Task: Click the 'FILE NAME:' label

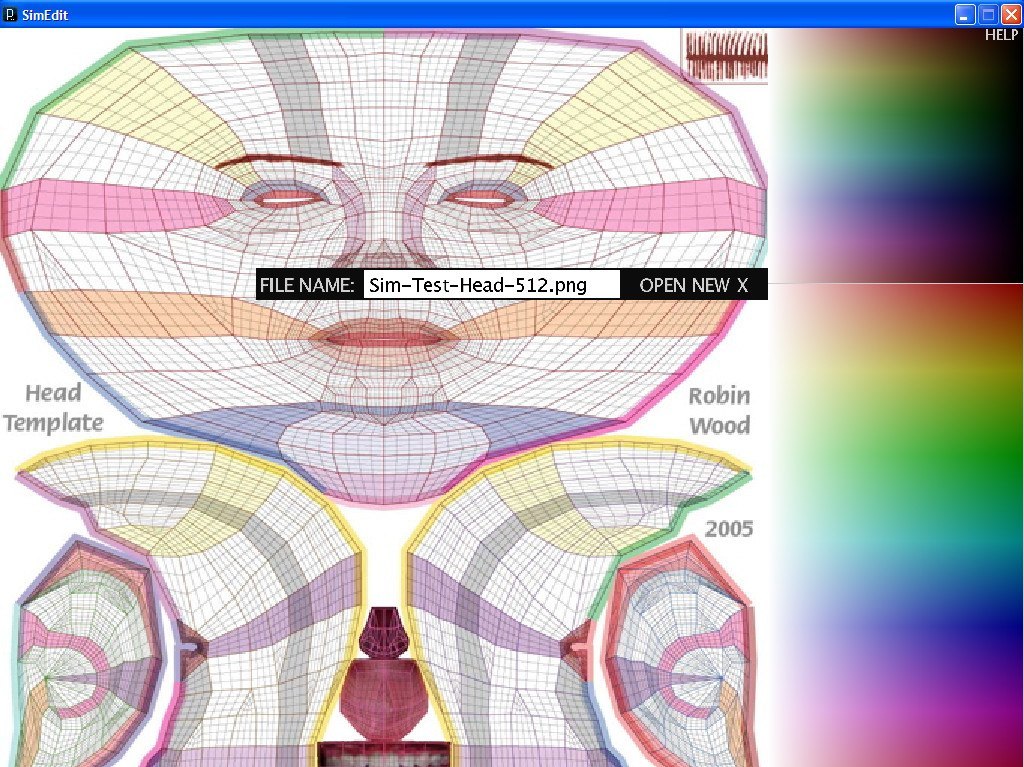Action: click(x=307, y=286)
